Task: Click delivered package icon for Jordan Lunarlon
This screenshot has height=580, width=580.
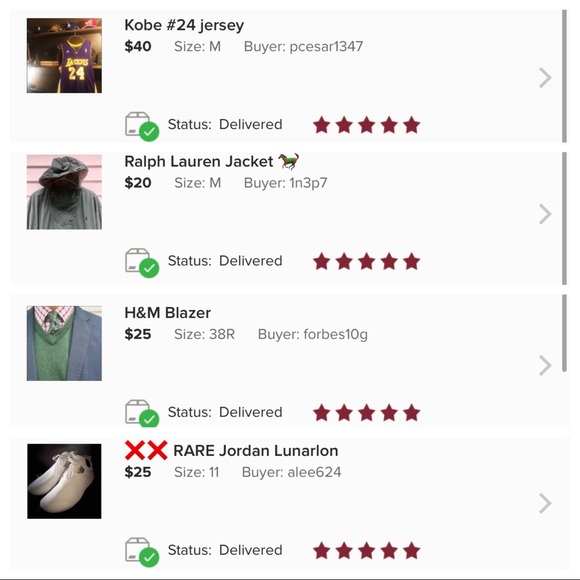Action: pos(142,552)
